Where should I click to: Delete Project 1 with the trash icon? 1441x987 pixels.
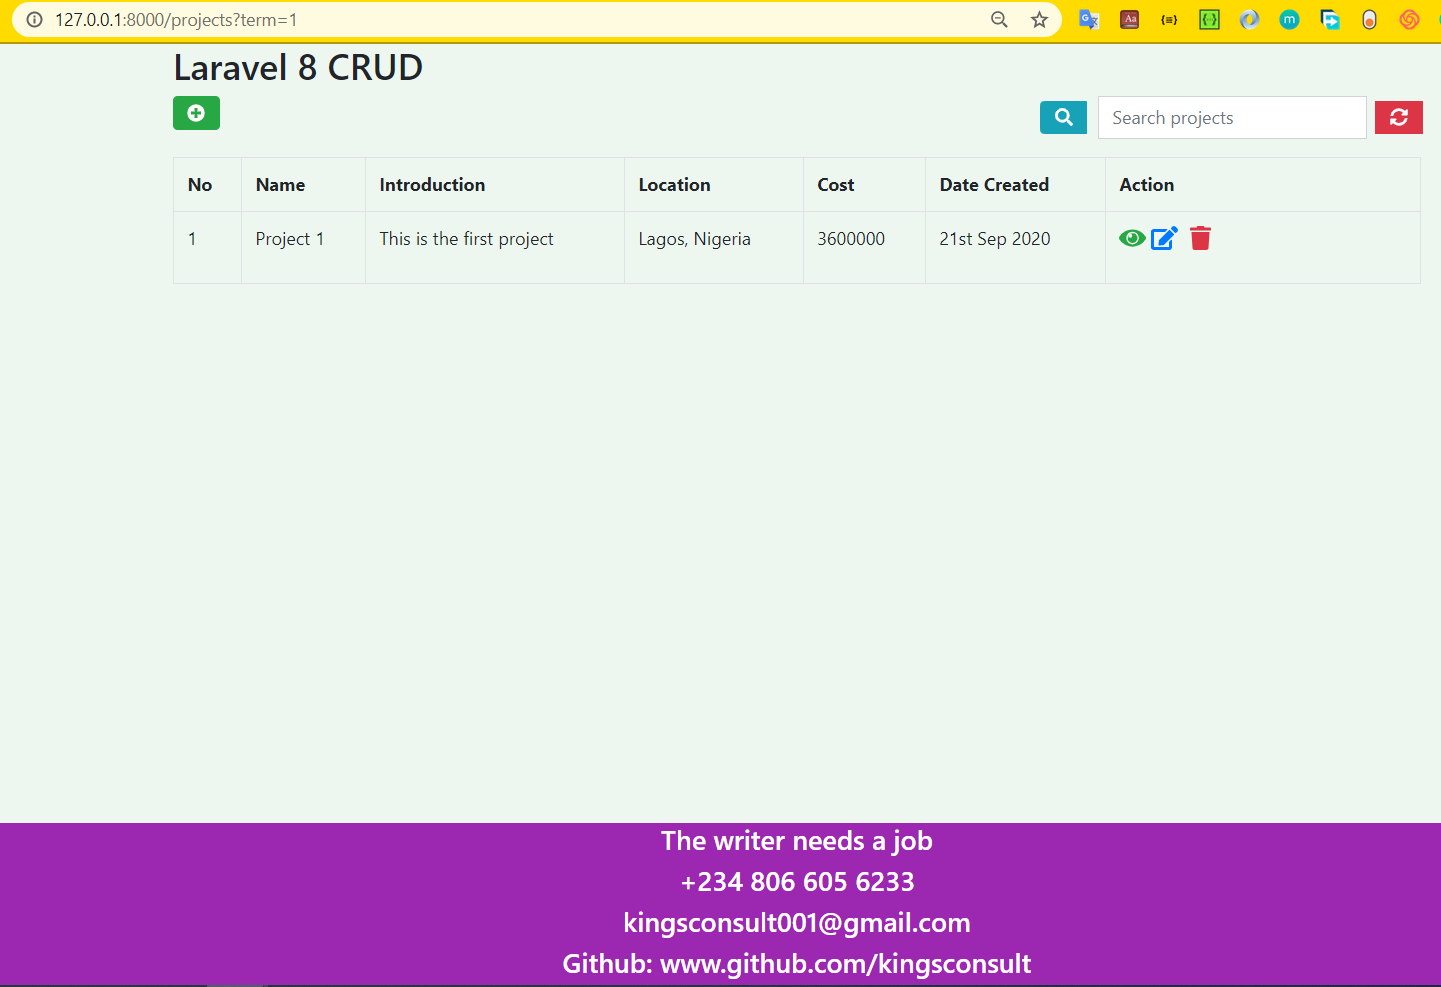(x=1200, y=238)
